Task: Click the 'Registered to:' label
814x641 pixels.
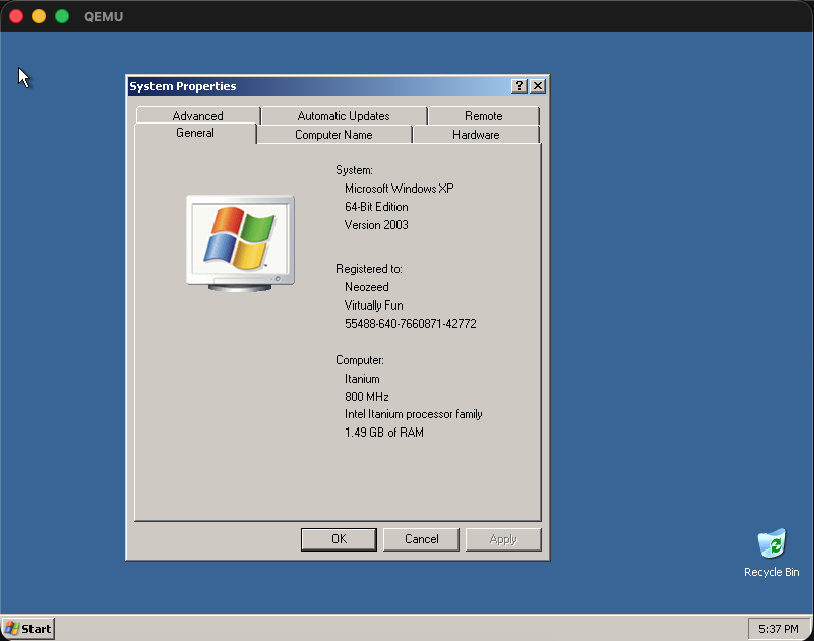Action: pyautogui.click(x=369, y=269)
